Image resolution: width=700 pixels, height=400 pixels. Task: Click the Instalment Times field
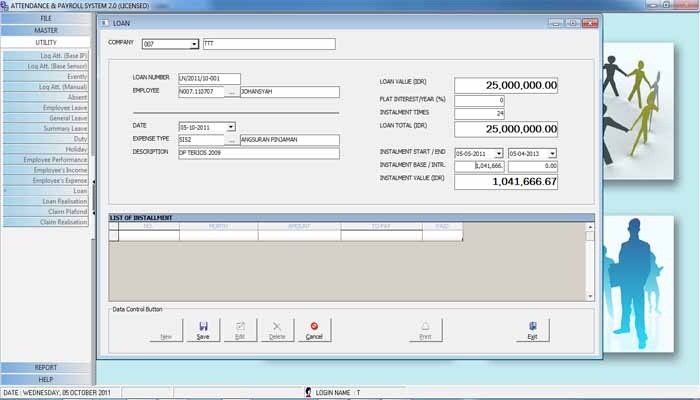coord(479,113)
